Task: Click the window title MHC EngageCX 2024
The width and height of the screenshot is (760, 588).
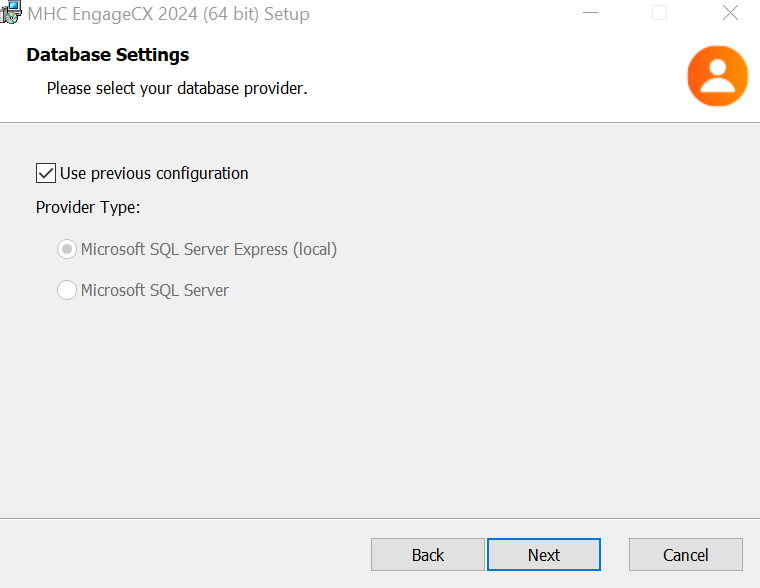Action: (x=169, y=14)
